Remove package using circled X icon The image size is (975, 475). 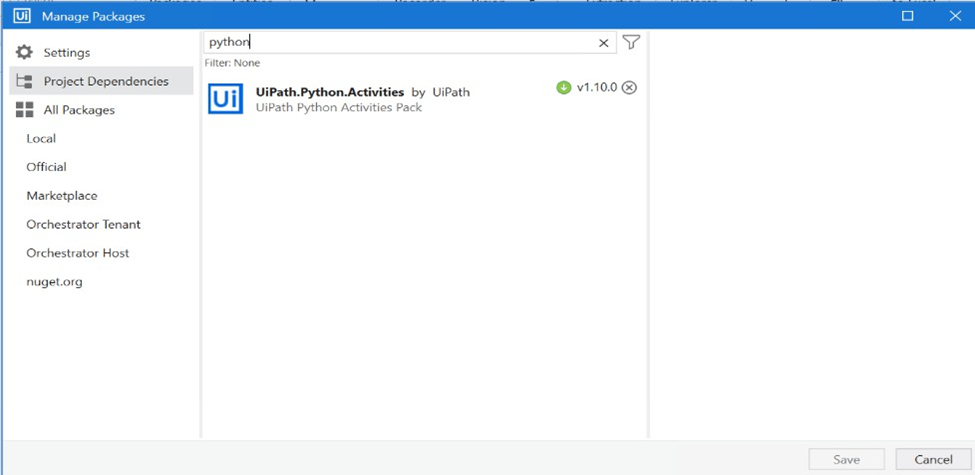click(629, 88)
